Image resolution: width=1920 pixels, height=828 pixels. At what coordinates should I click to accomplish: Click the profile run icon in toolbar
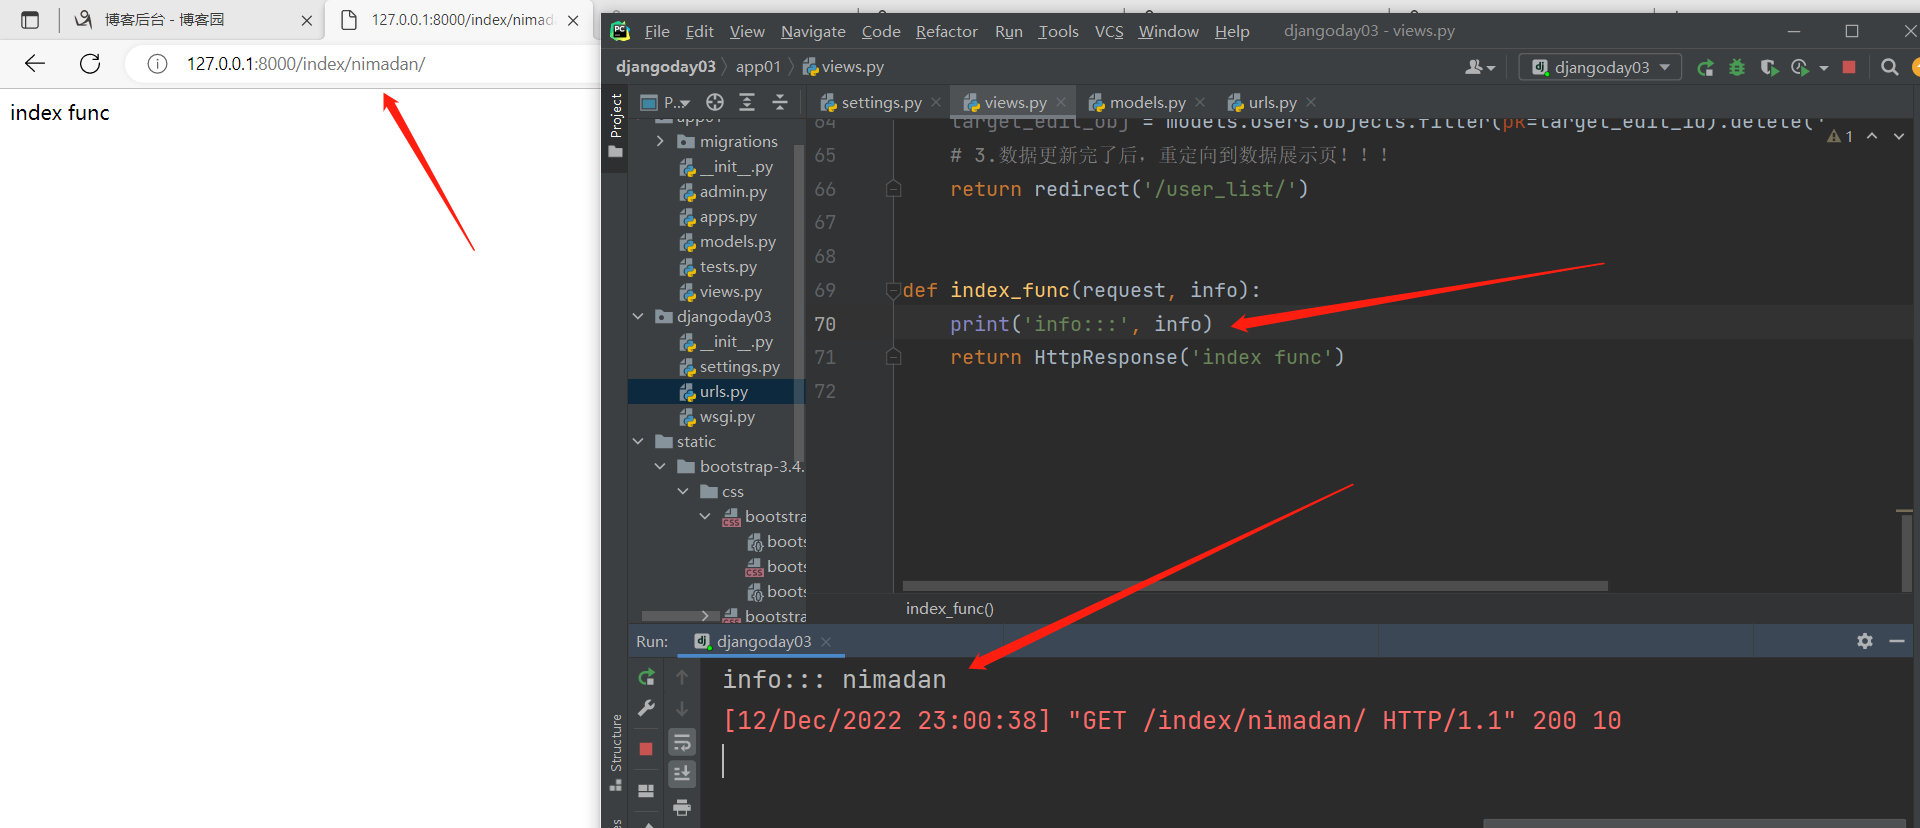coord(1800,67)
